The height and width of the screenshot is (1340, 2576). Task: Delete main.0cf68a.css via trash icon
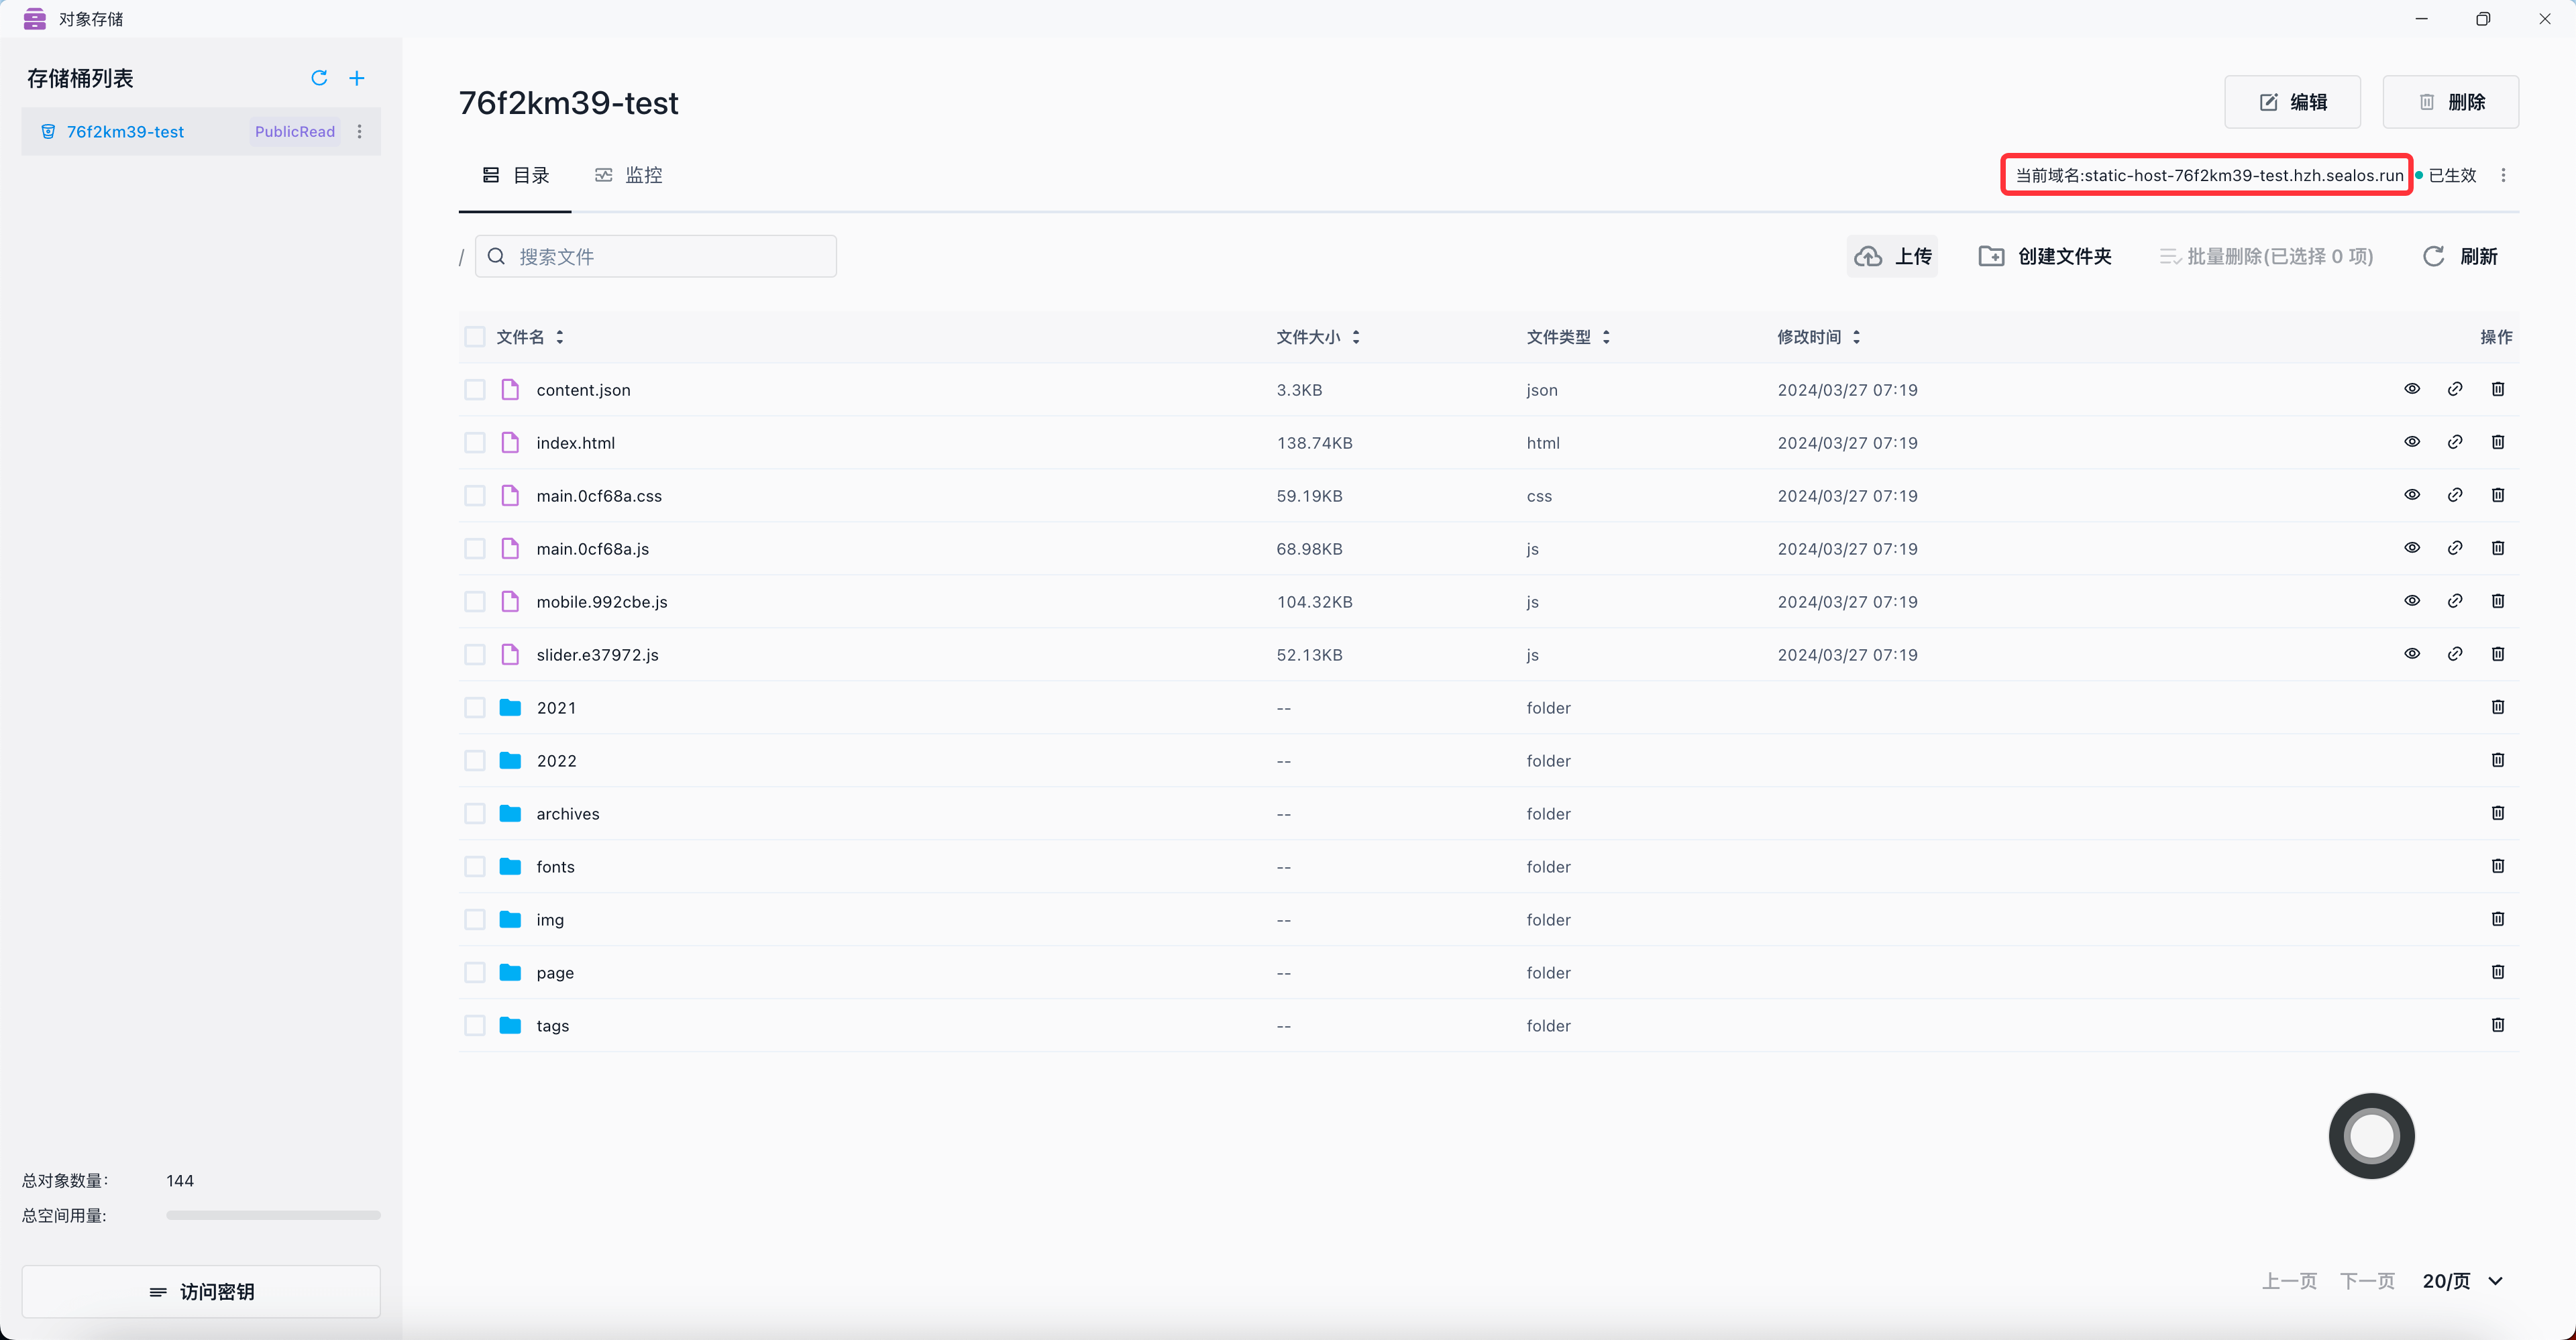[x=2498, y=495]
